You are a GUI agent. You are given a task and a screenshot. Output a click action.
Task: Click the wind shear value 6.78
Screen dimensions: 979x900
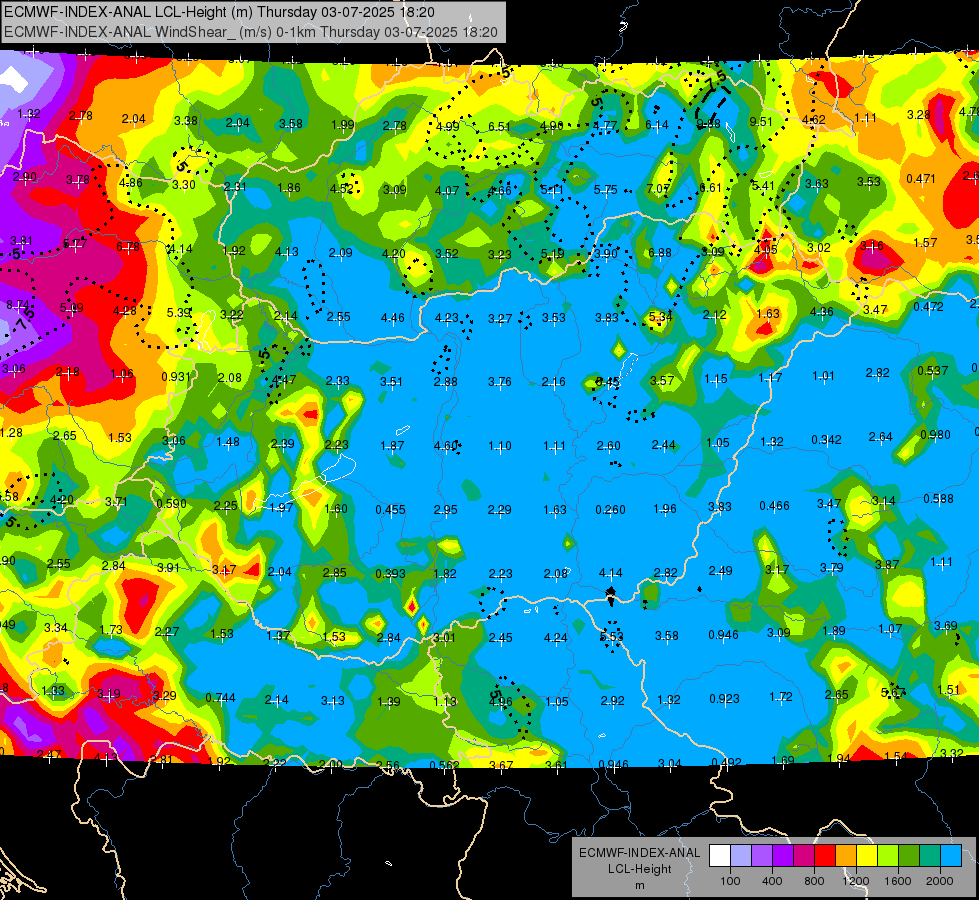coord(128,247)
